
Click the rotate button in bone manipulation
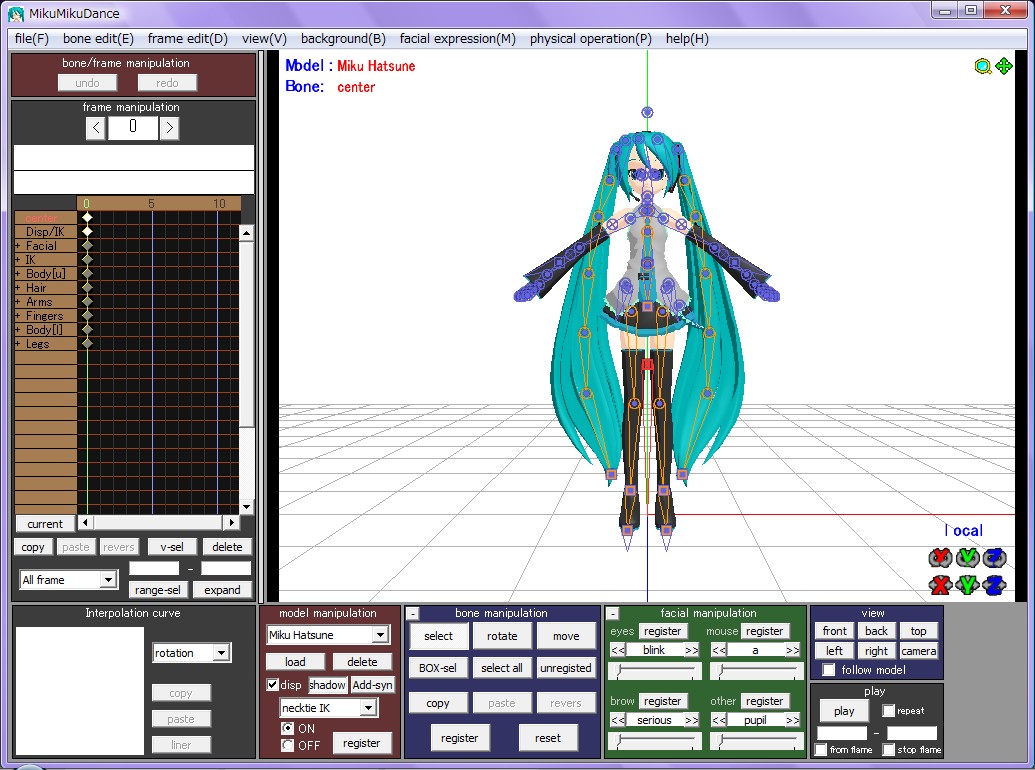point(502,636)
